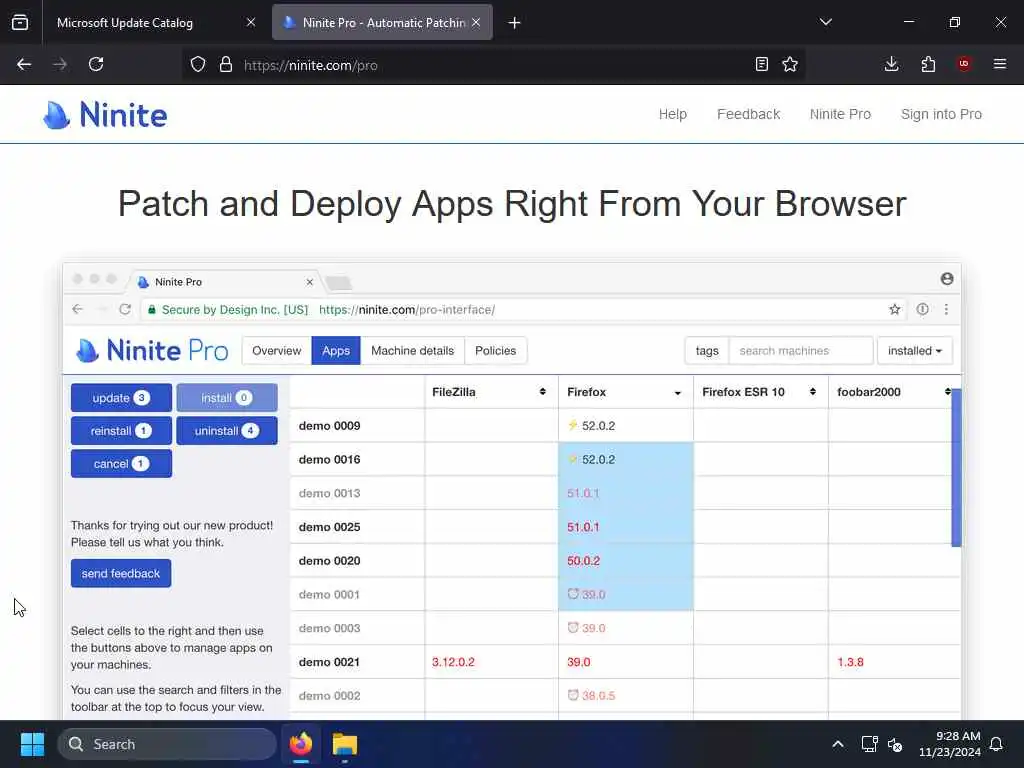Click the Patch and Deploy Apps heading
1024x768 pixels.
click(x=512, y=204)
